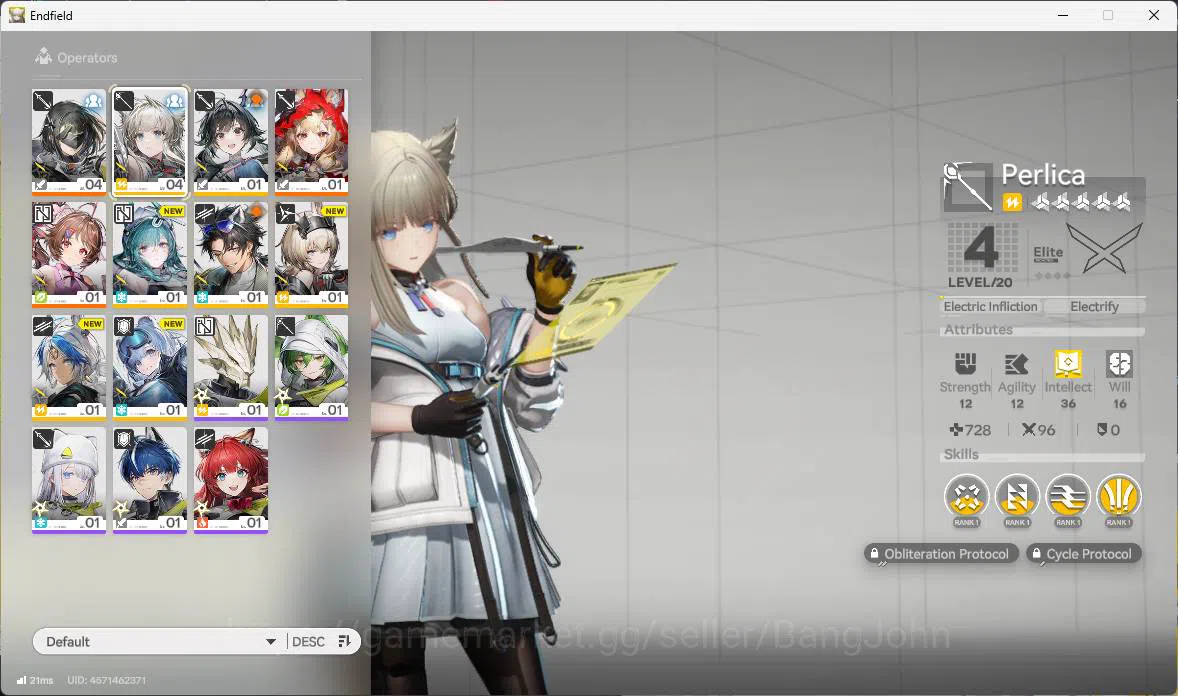Select Perlica's highlighted operator card

point(150,141)
